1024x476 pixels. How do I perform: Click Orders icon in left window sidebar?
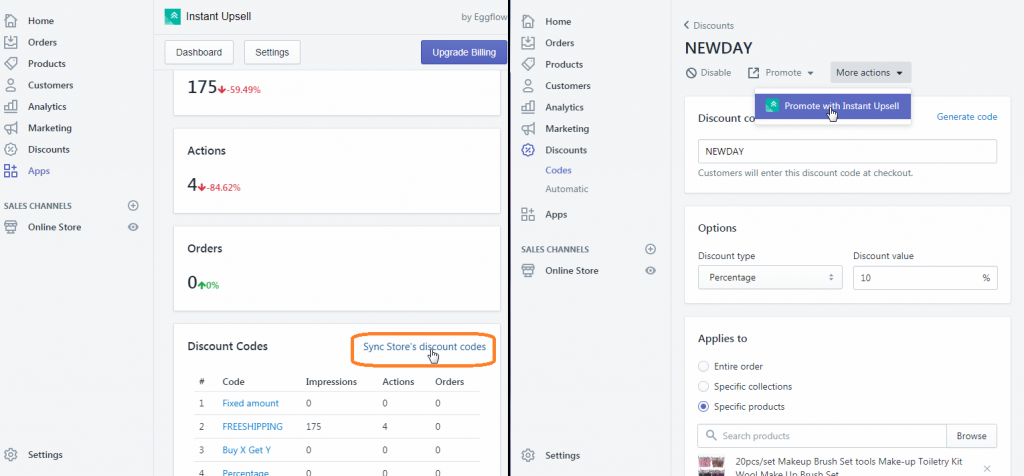click(x=10, y=42)
